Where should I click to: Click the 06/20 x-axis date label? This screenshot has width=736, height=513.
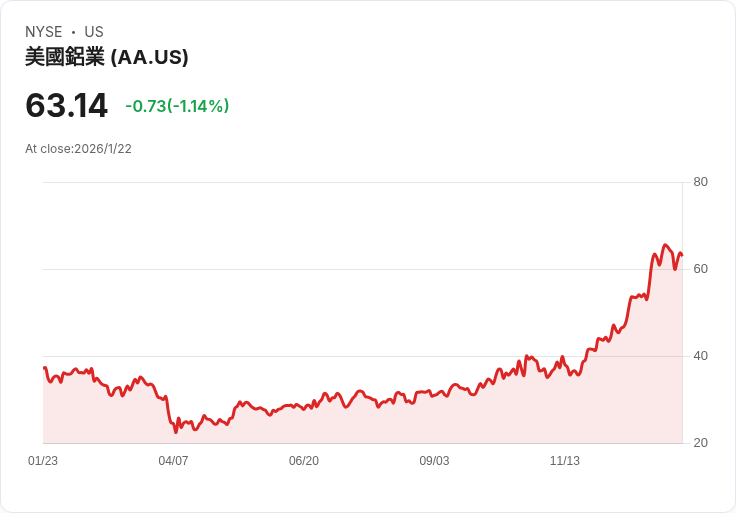304,461
